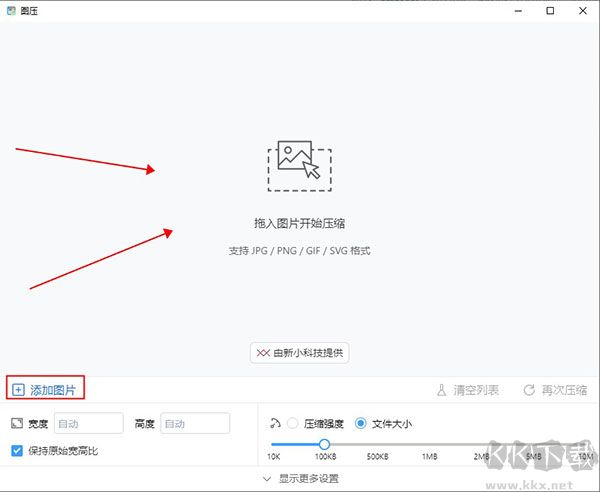Click the 100KB slider label
600x492 pixels.
coord(326,456)
